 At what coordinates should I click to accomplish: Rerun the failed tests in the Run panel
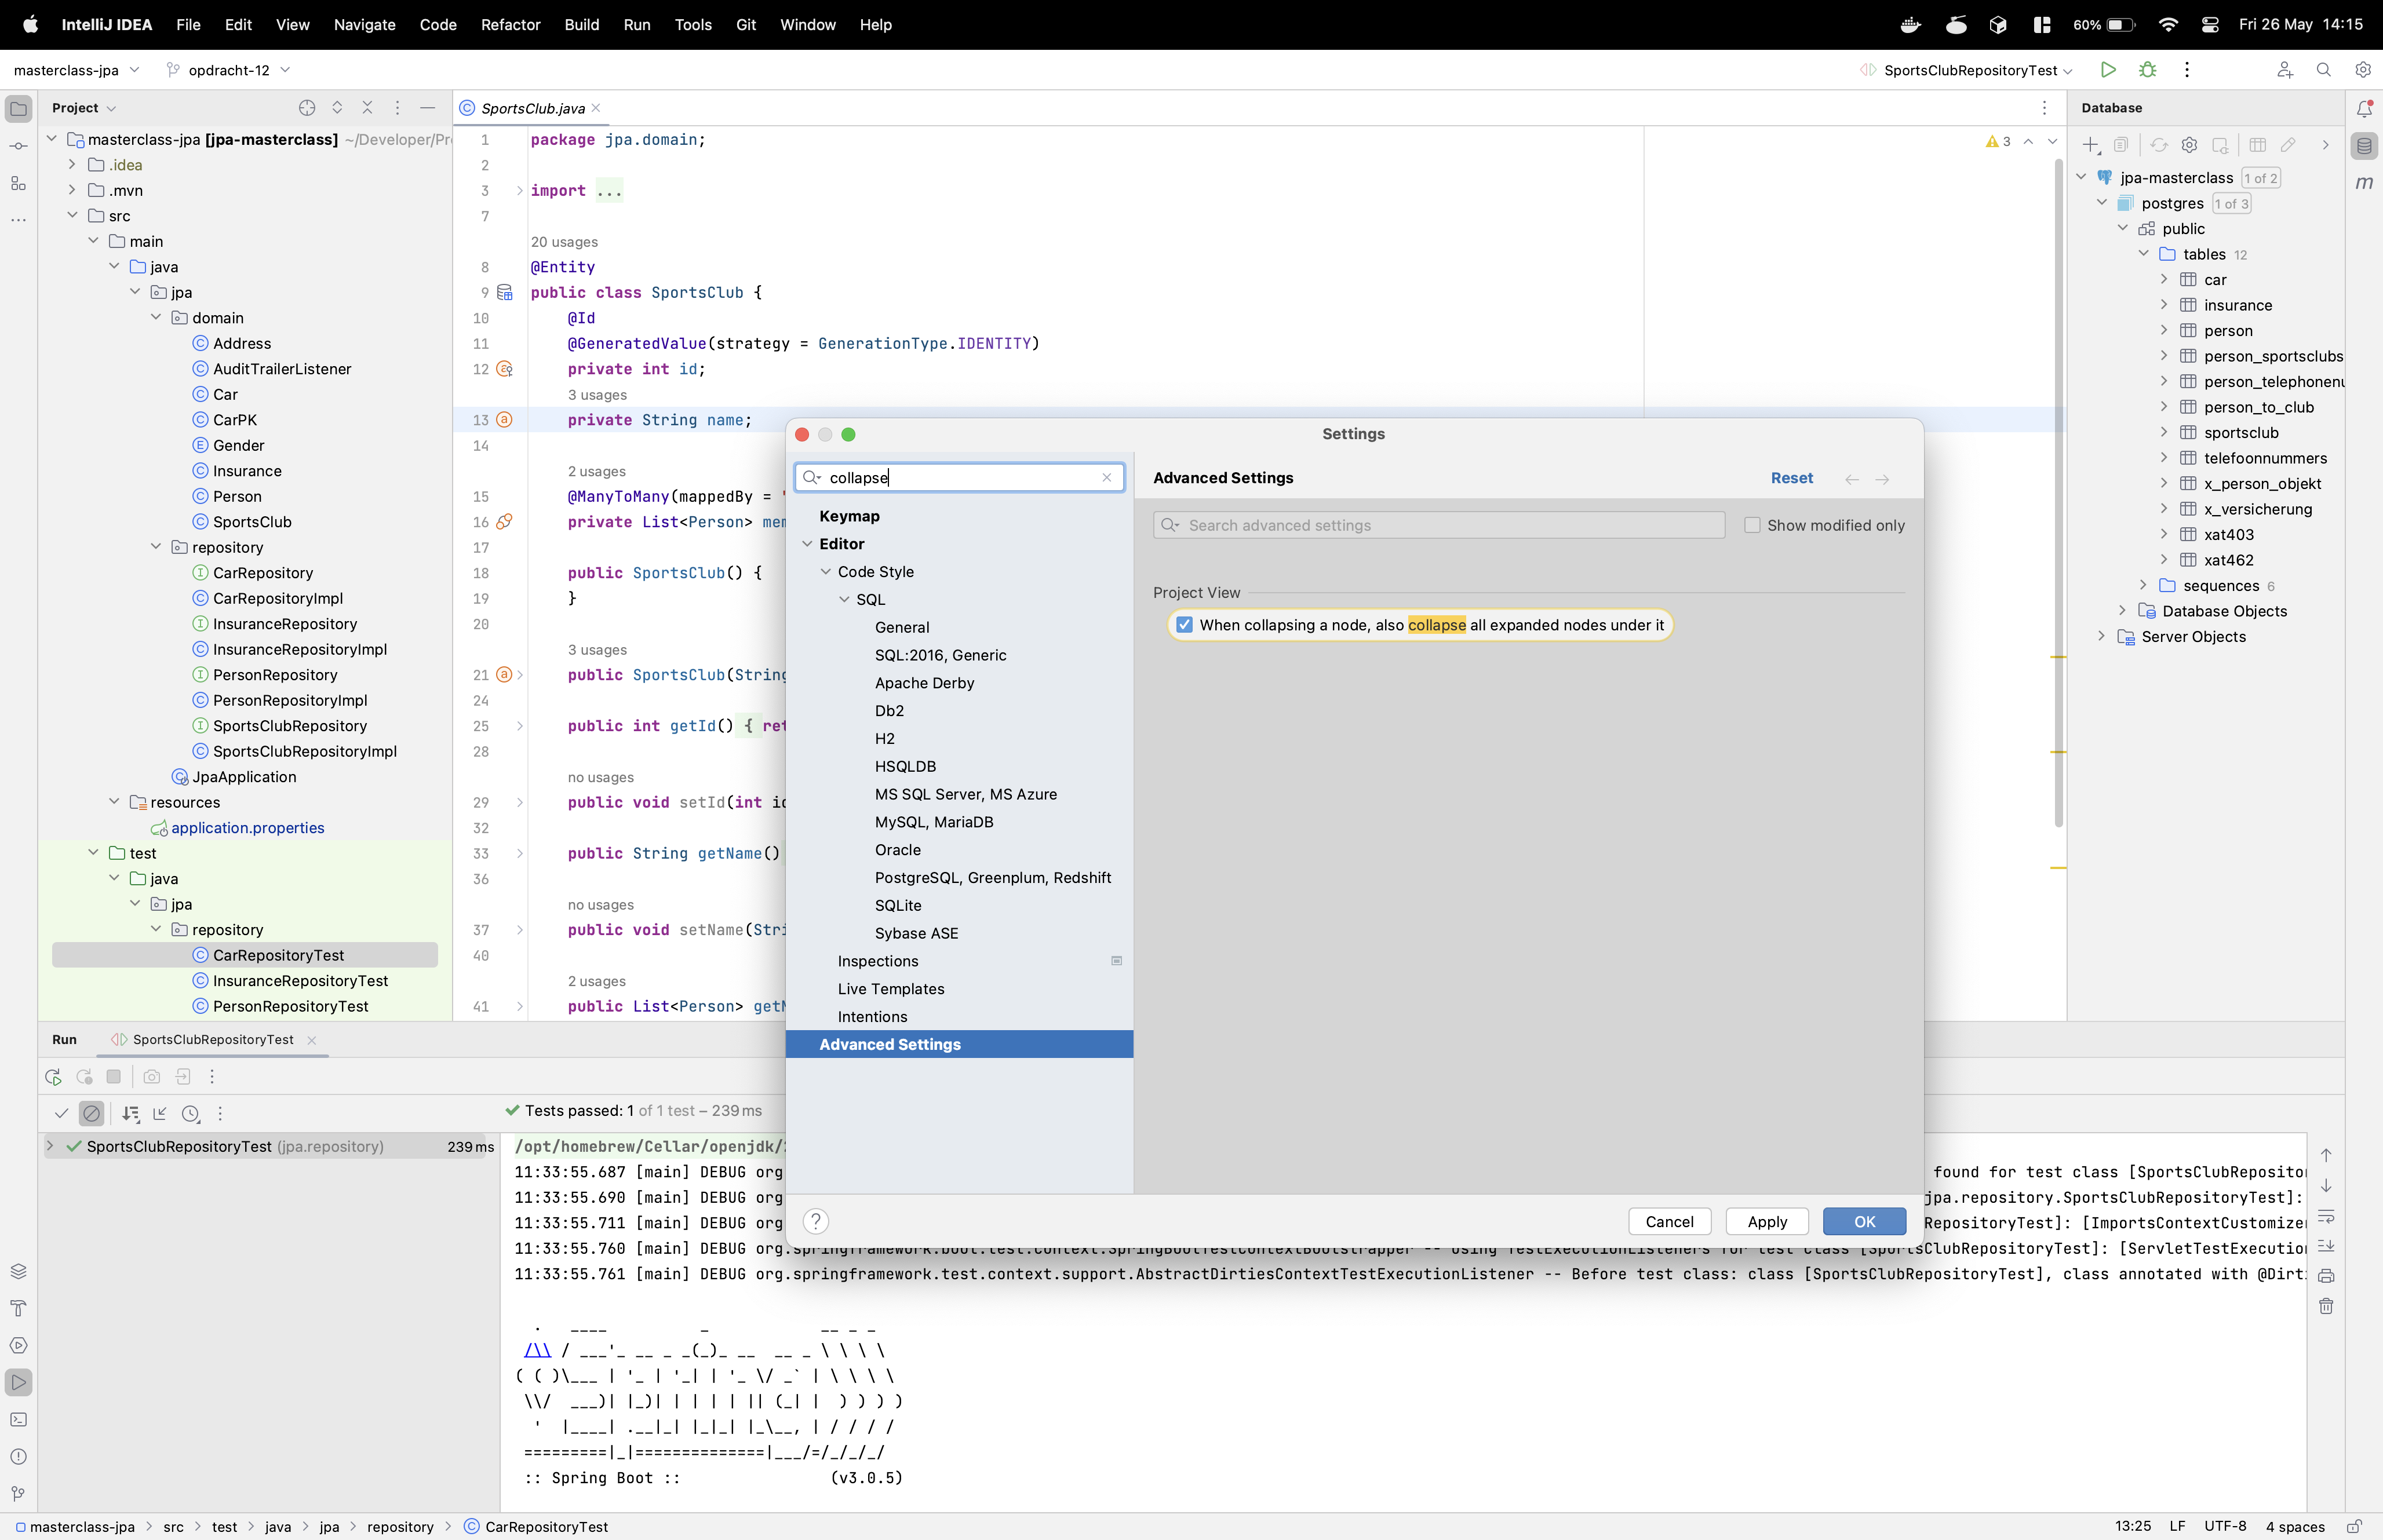click(x=85, y=1077)
